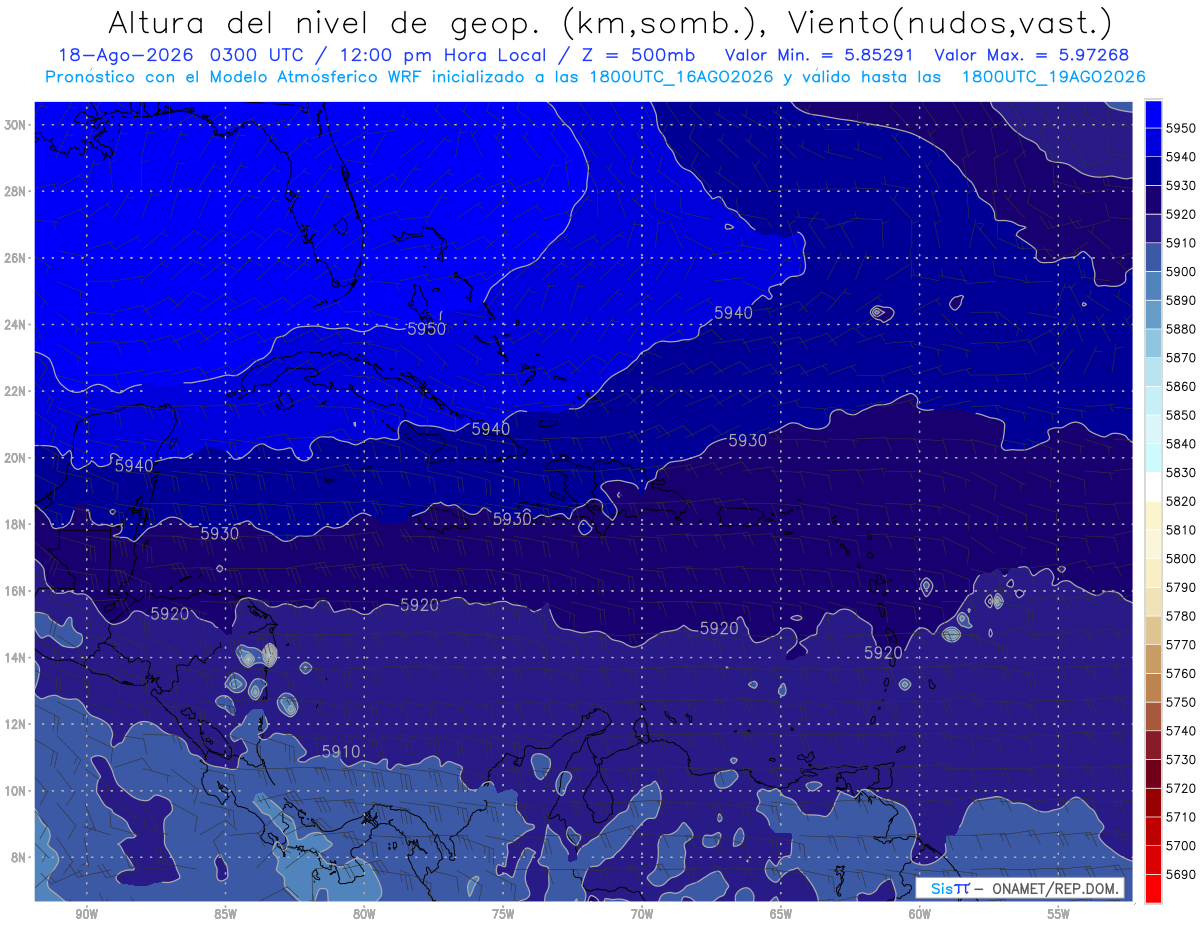Click the 70W longitude axis label
The width and height of the screenshot is (1200, 927).
click(x=642, y=914)
